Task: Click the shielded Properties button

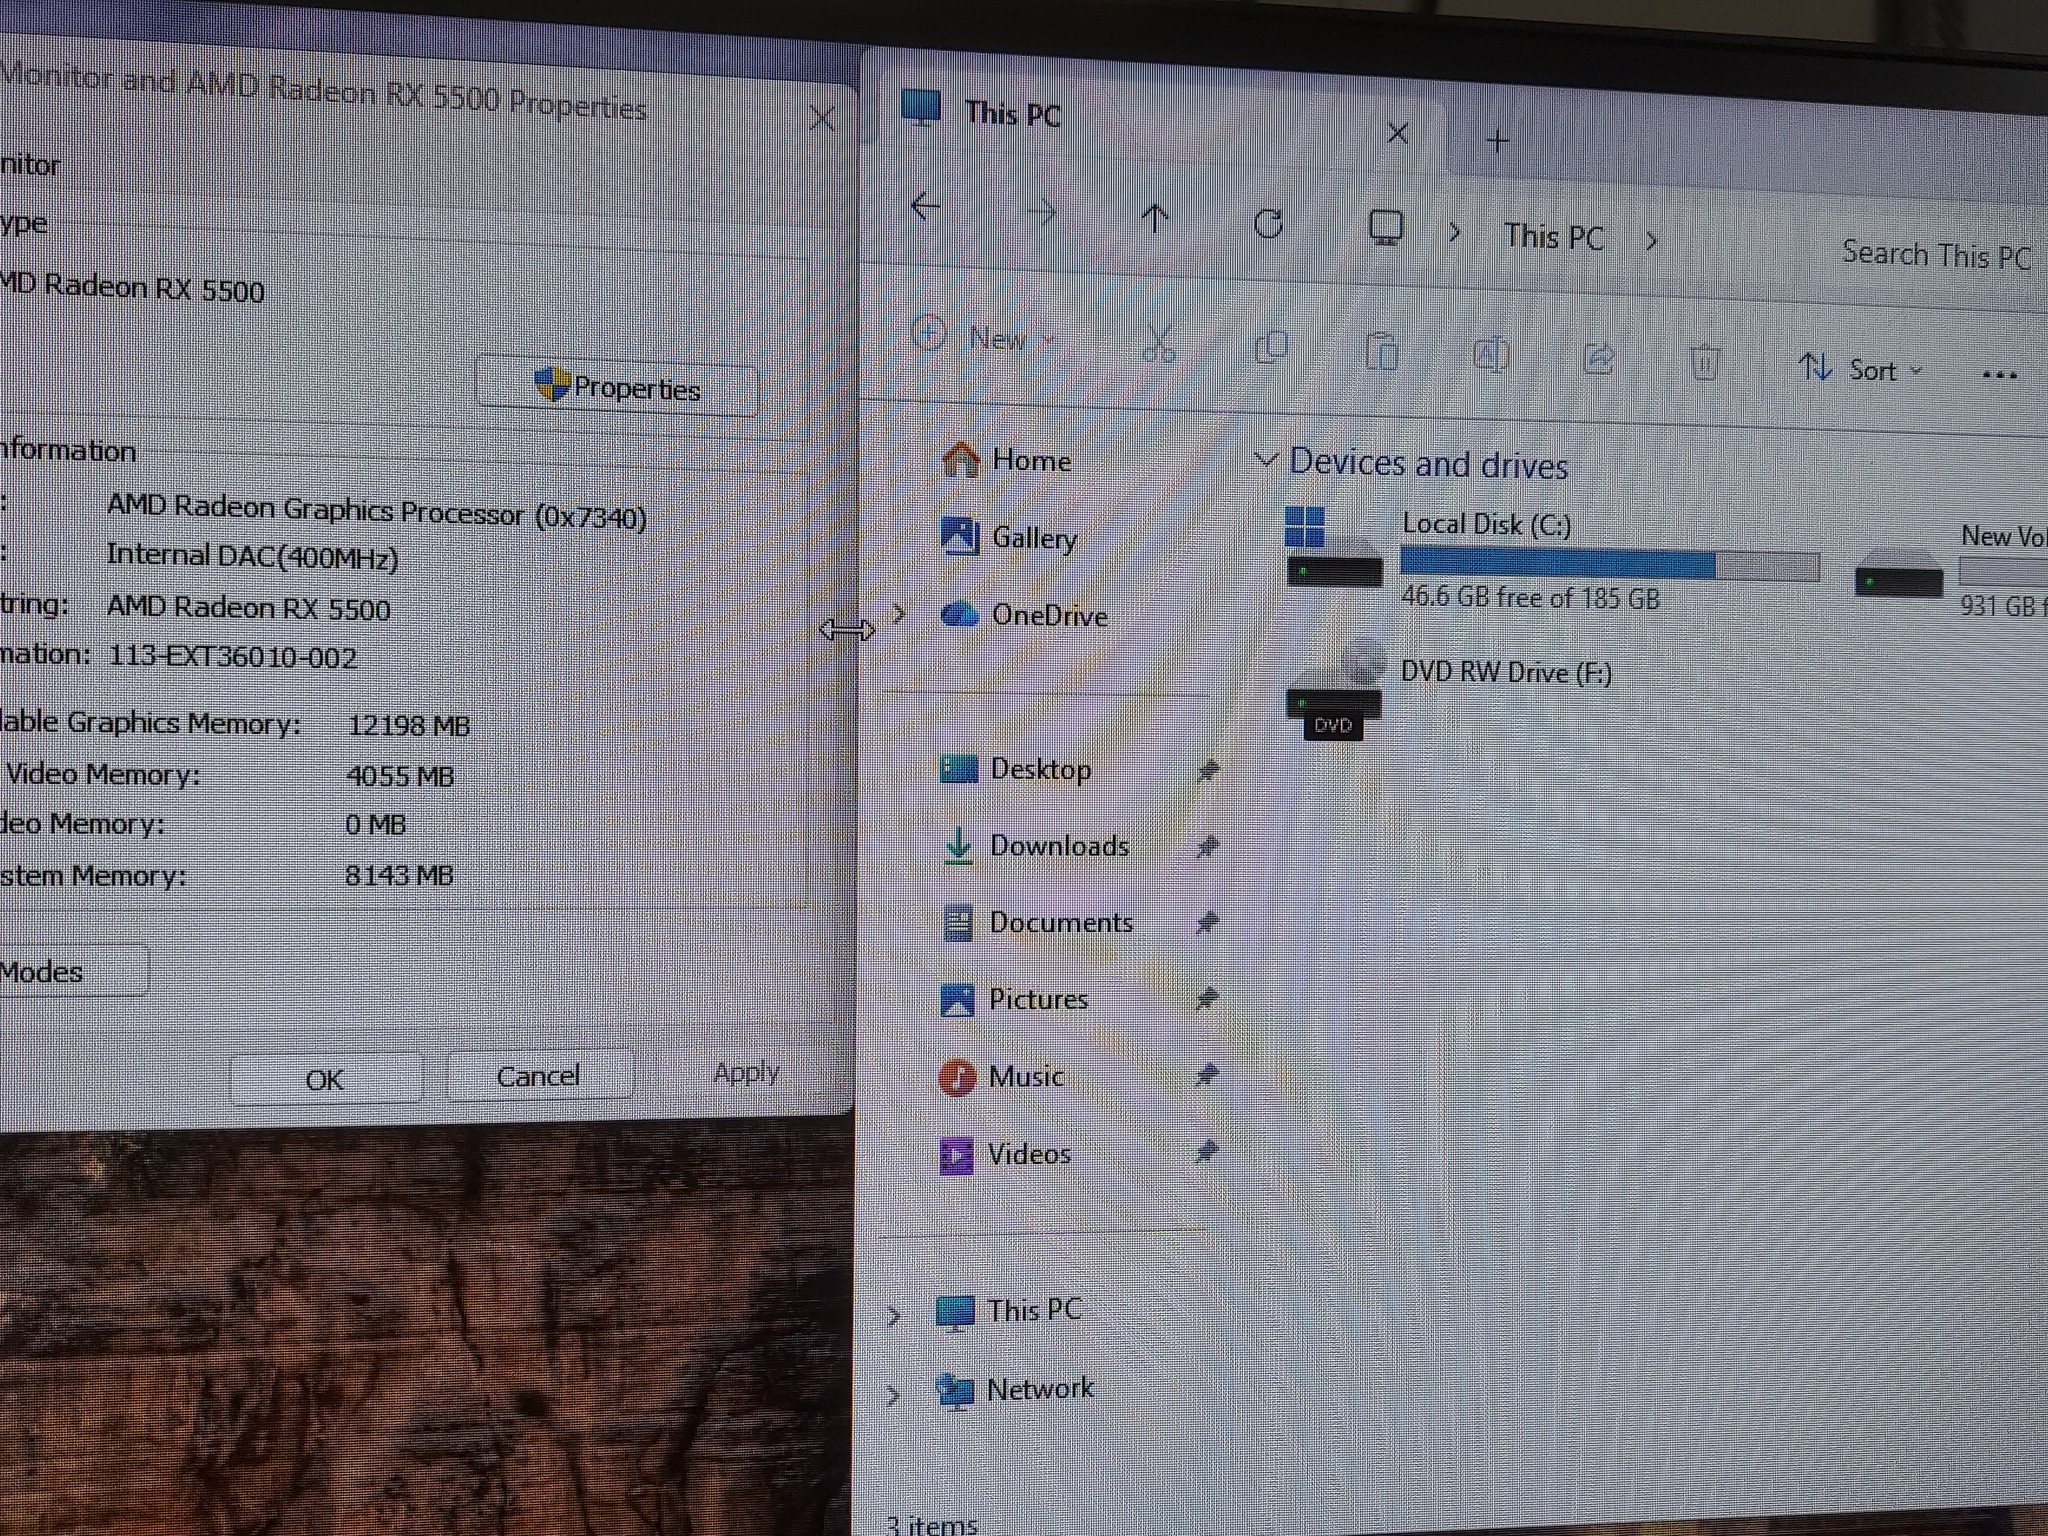Action: click(x=617, y=386)
